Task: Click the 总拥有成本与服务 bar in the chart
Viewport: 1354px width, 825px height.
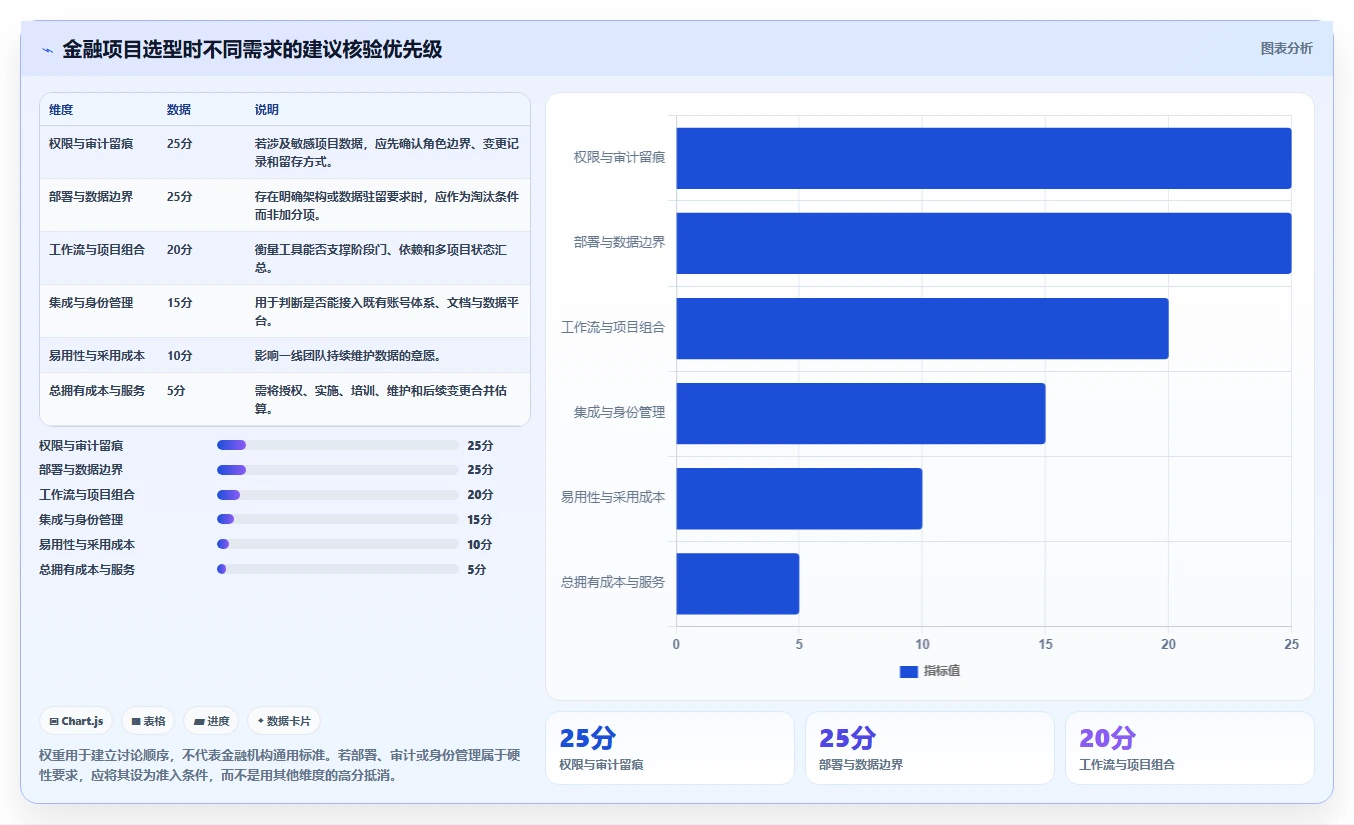Action: tap(738, 583)
